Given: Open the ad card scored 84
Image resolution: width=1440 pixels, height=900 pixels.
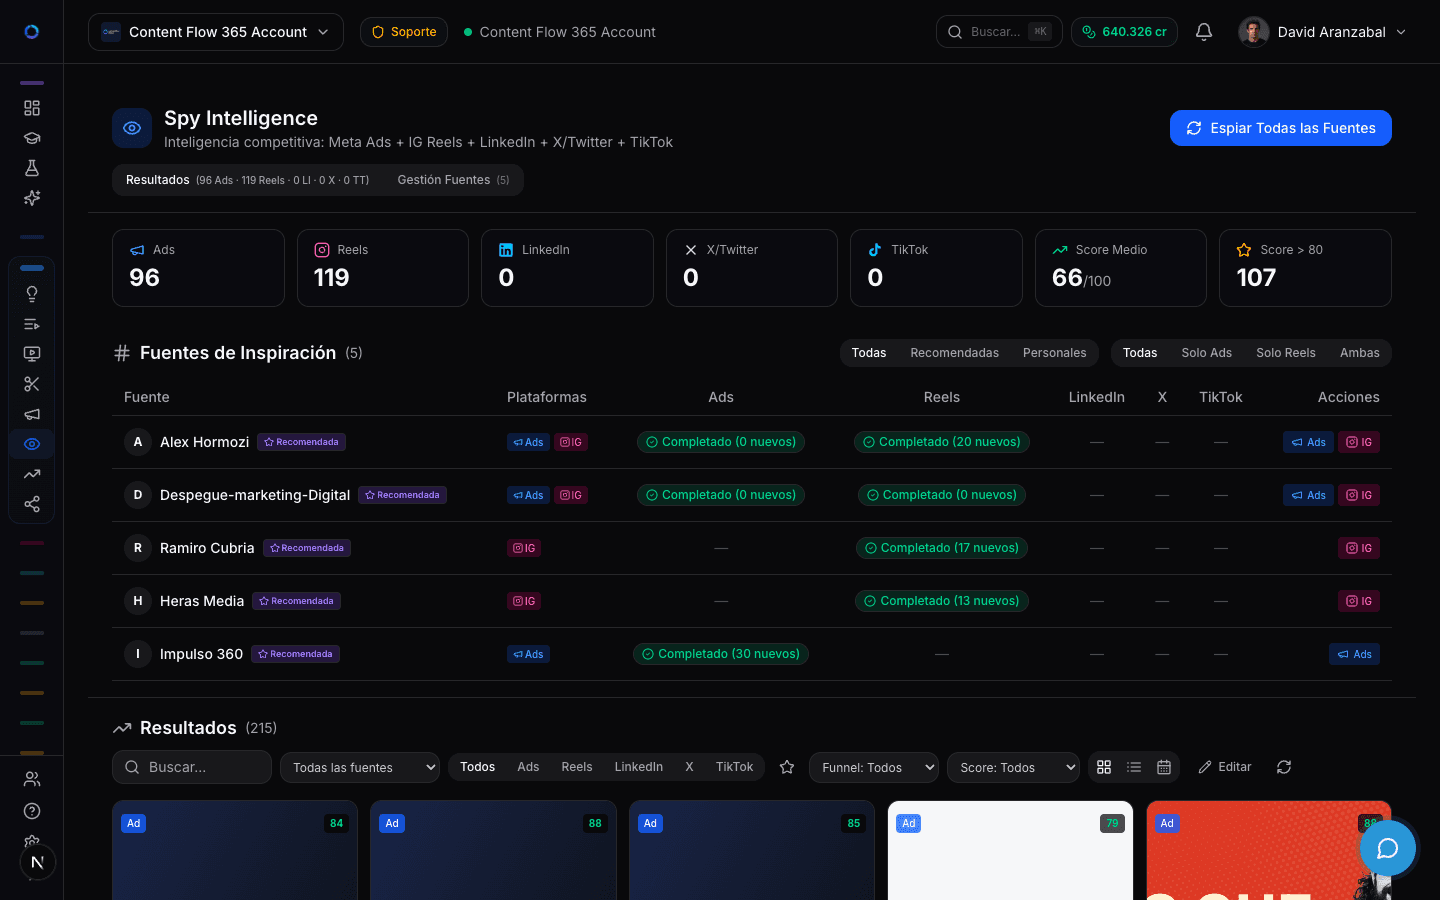Looking at the screenshot, I should click(x=235, y=850).
